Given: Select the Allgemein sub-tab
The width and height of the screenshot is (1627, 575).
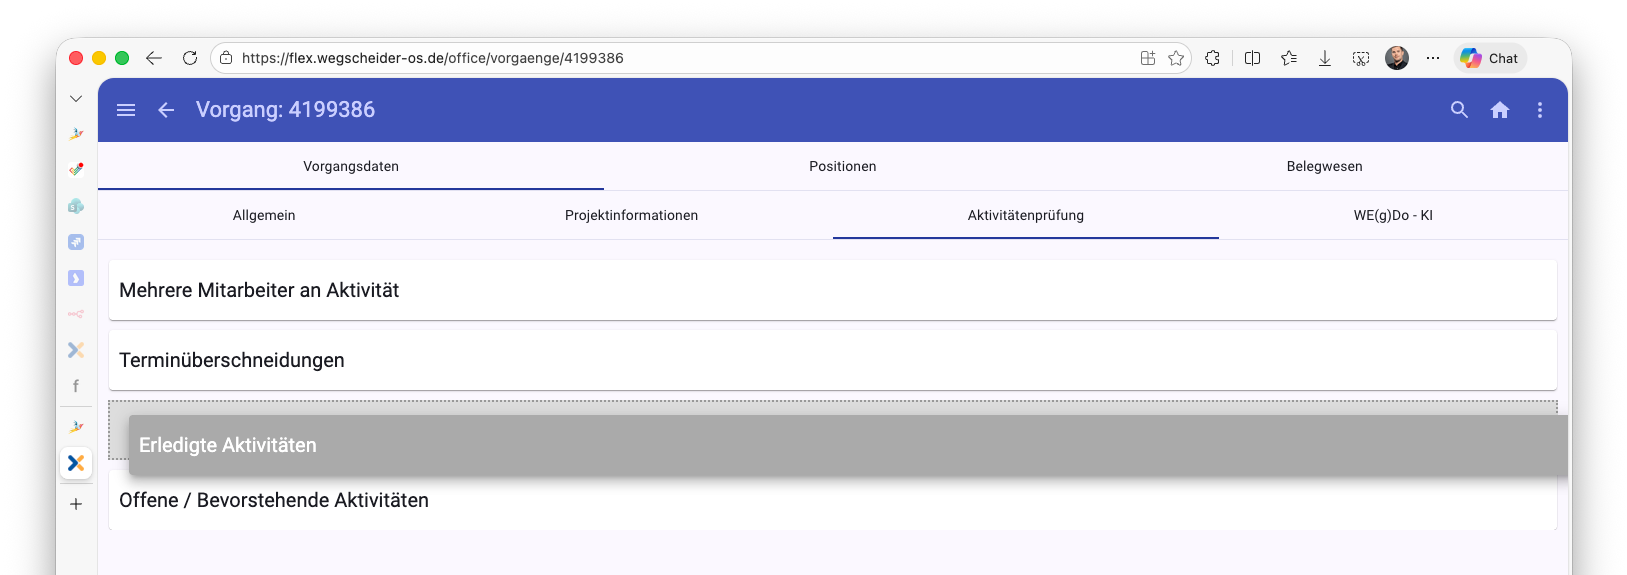Looking at the screenshot, I should point(264,215).
